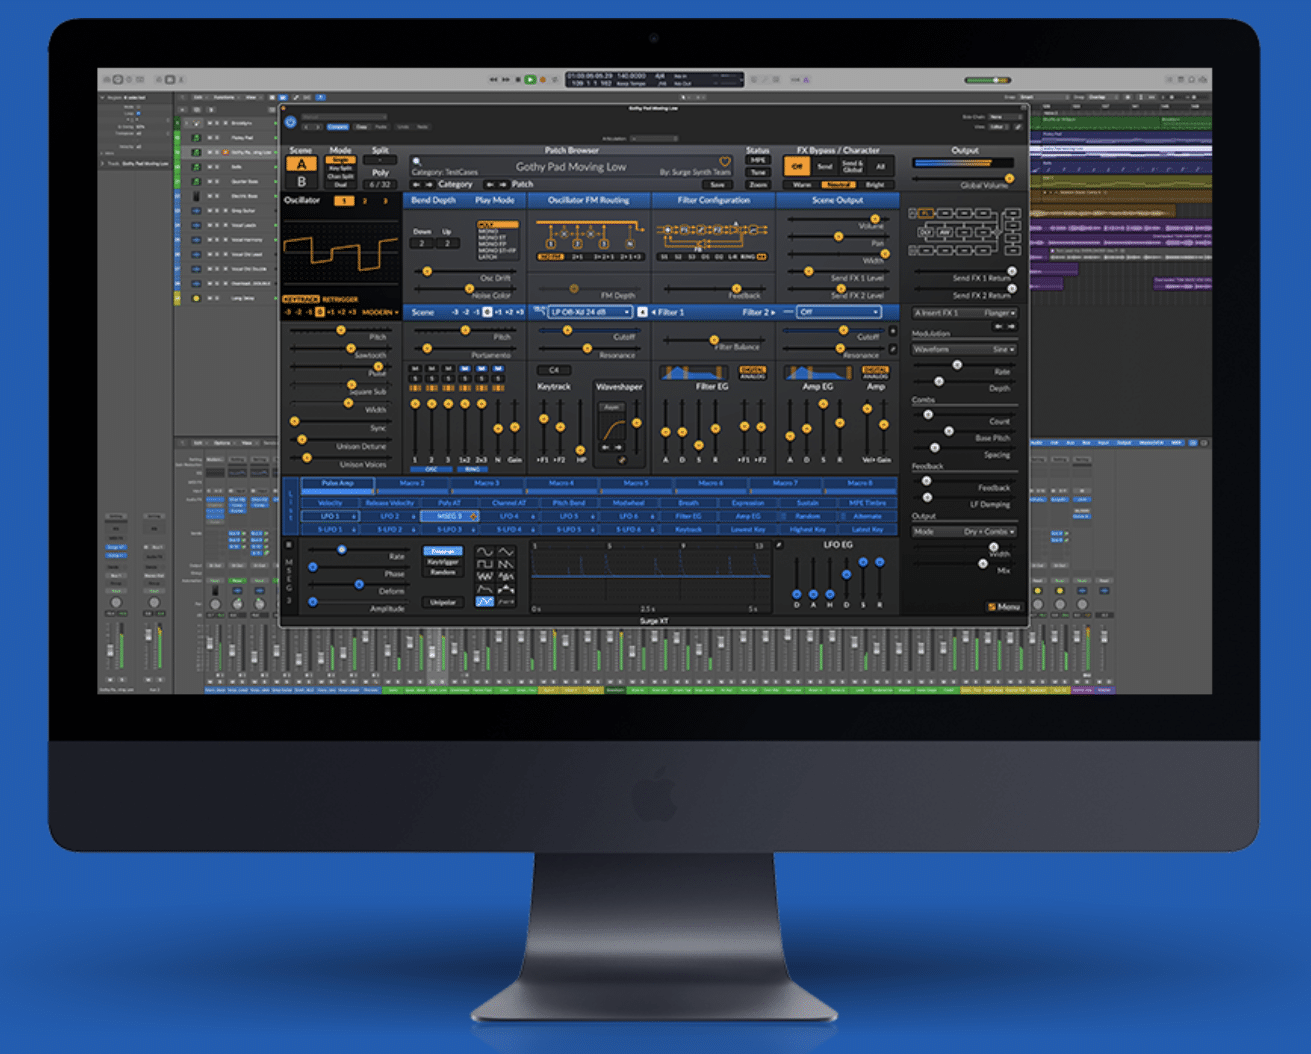Screen dimensions: 1311x1054
Task: Select oscillator tab 1
Action: [344, 201]
